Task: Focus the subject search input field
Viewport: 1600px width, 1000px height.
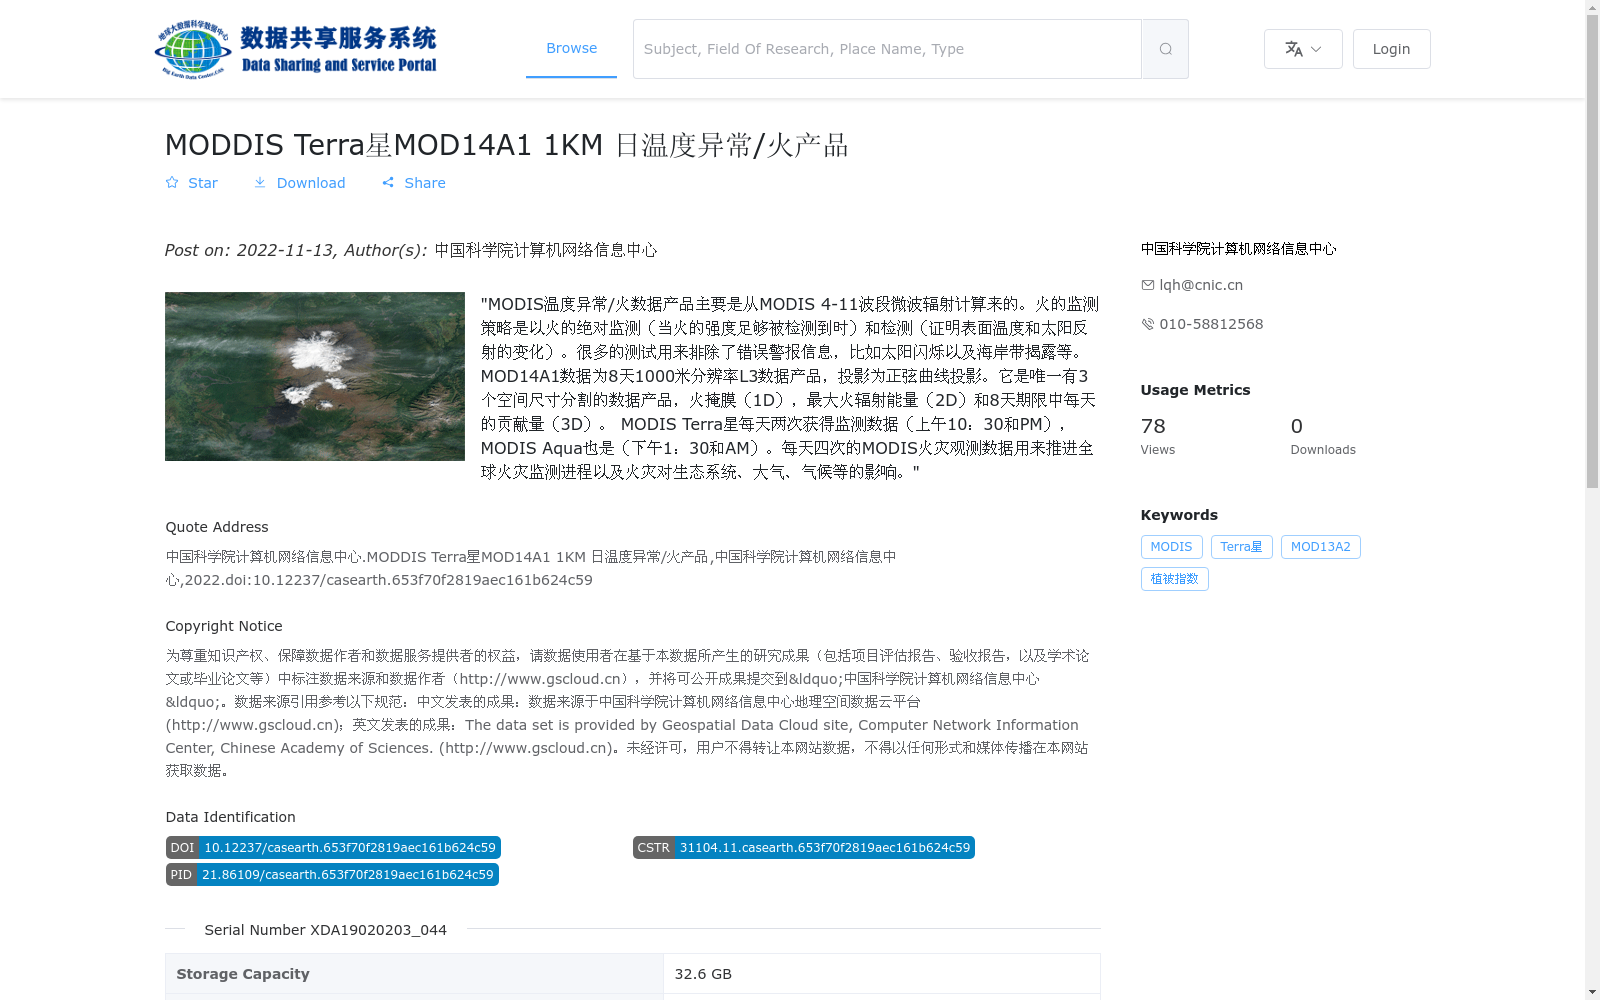Action: (887, 49)
